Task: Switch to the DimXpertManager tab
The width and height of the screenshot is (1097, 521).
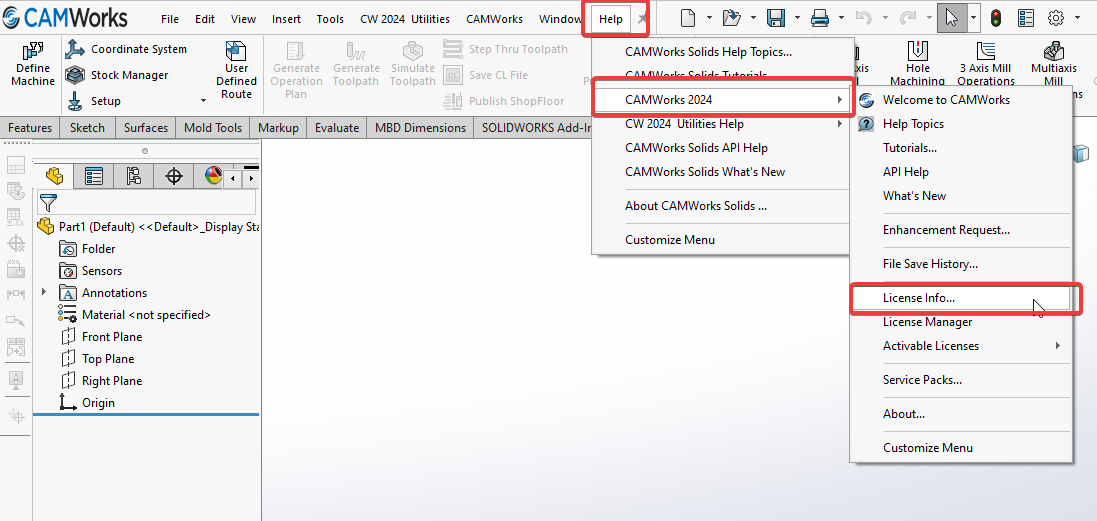Action: (x=174, y=176)
